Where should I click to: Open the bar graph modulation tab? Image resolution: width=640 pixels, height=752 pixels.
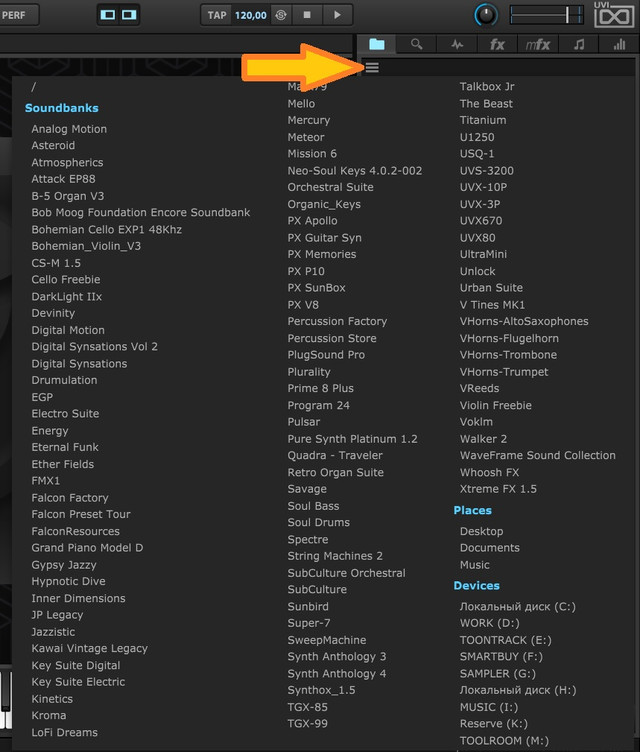coord(619,44)
